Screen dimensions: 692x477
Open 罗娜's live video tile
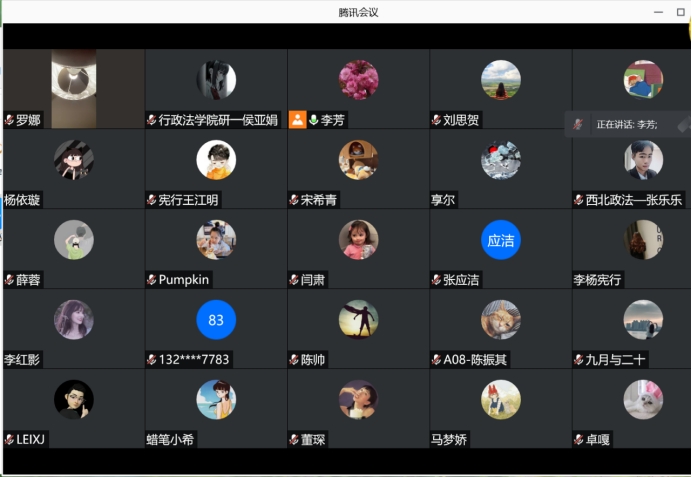[x=74, y=89]
